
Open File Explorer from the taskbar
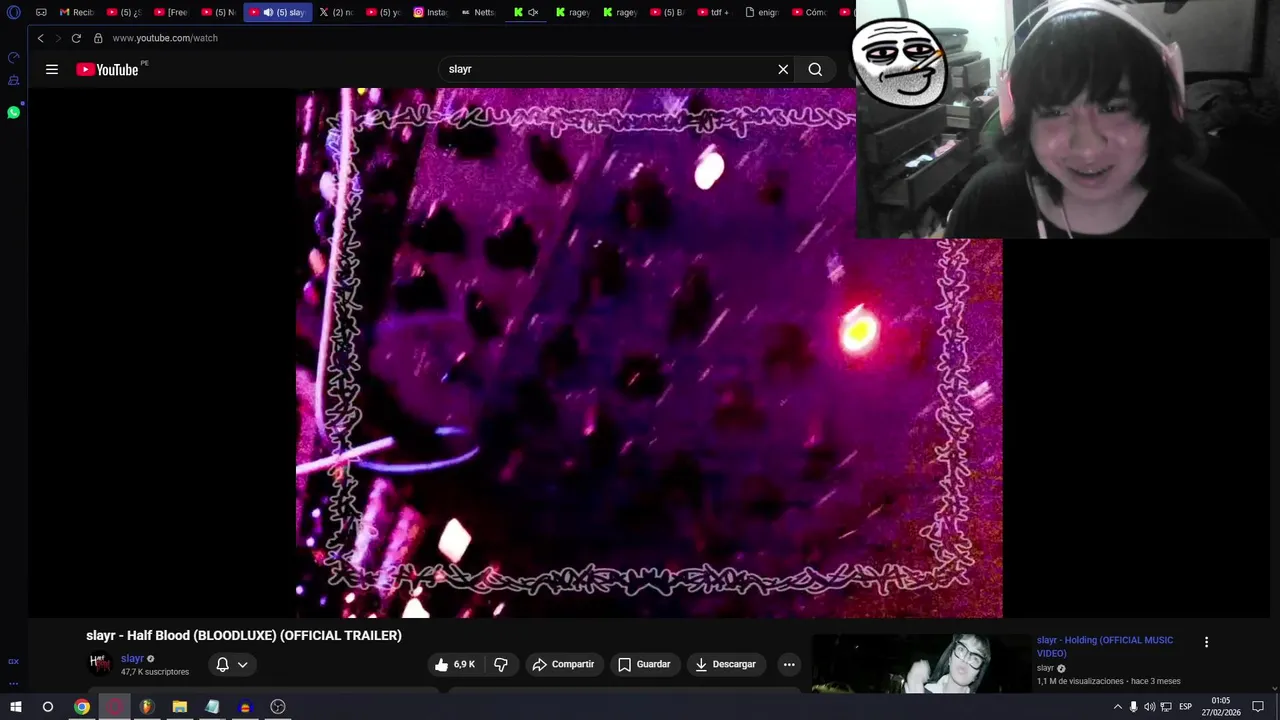click(179, 707)
